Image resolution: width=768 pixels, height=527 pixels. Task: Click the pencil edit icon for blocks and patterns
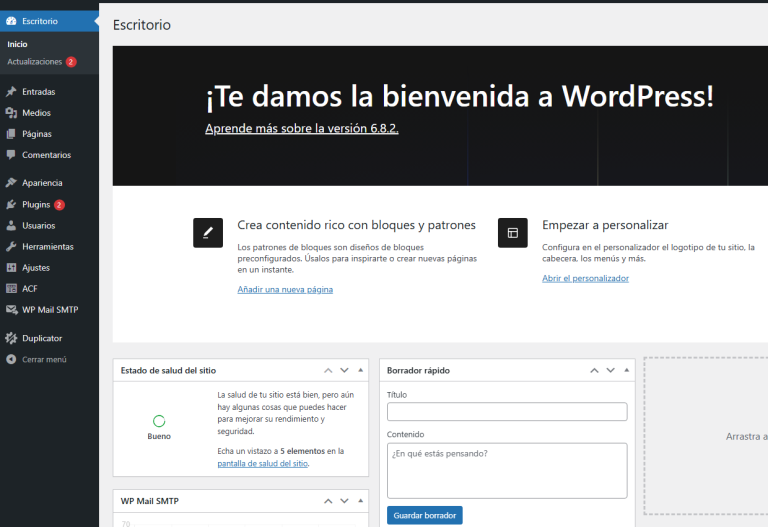(x=208, y=233)
